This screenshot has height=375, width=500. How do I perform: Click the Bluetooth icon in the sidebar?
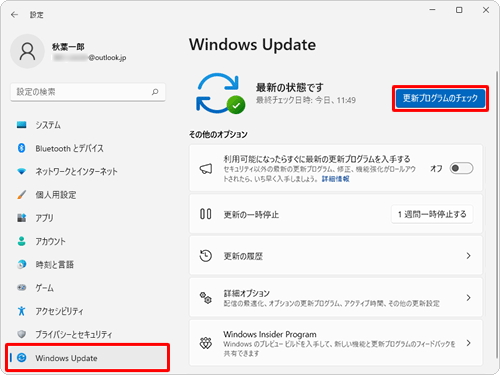pos(22,148)
